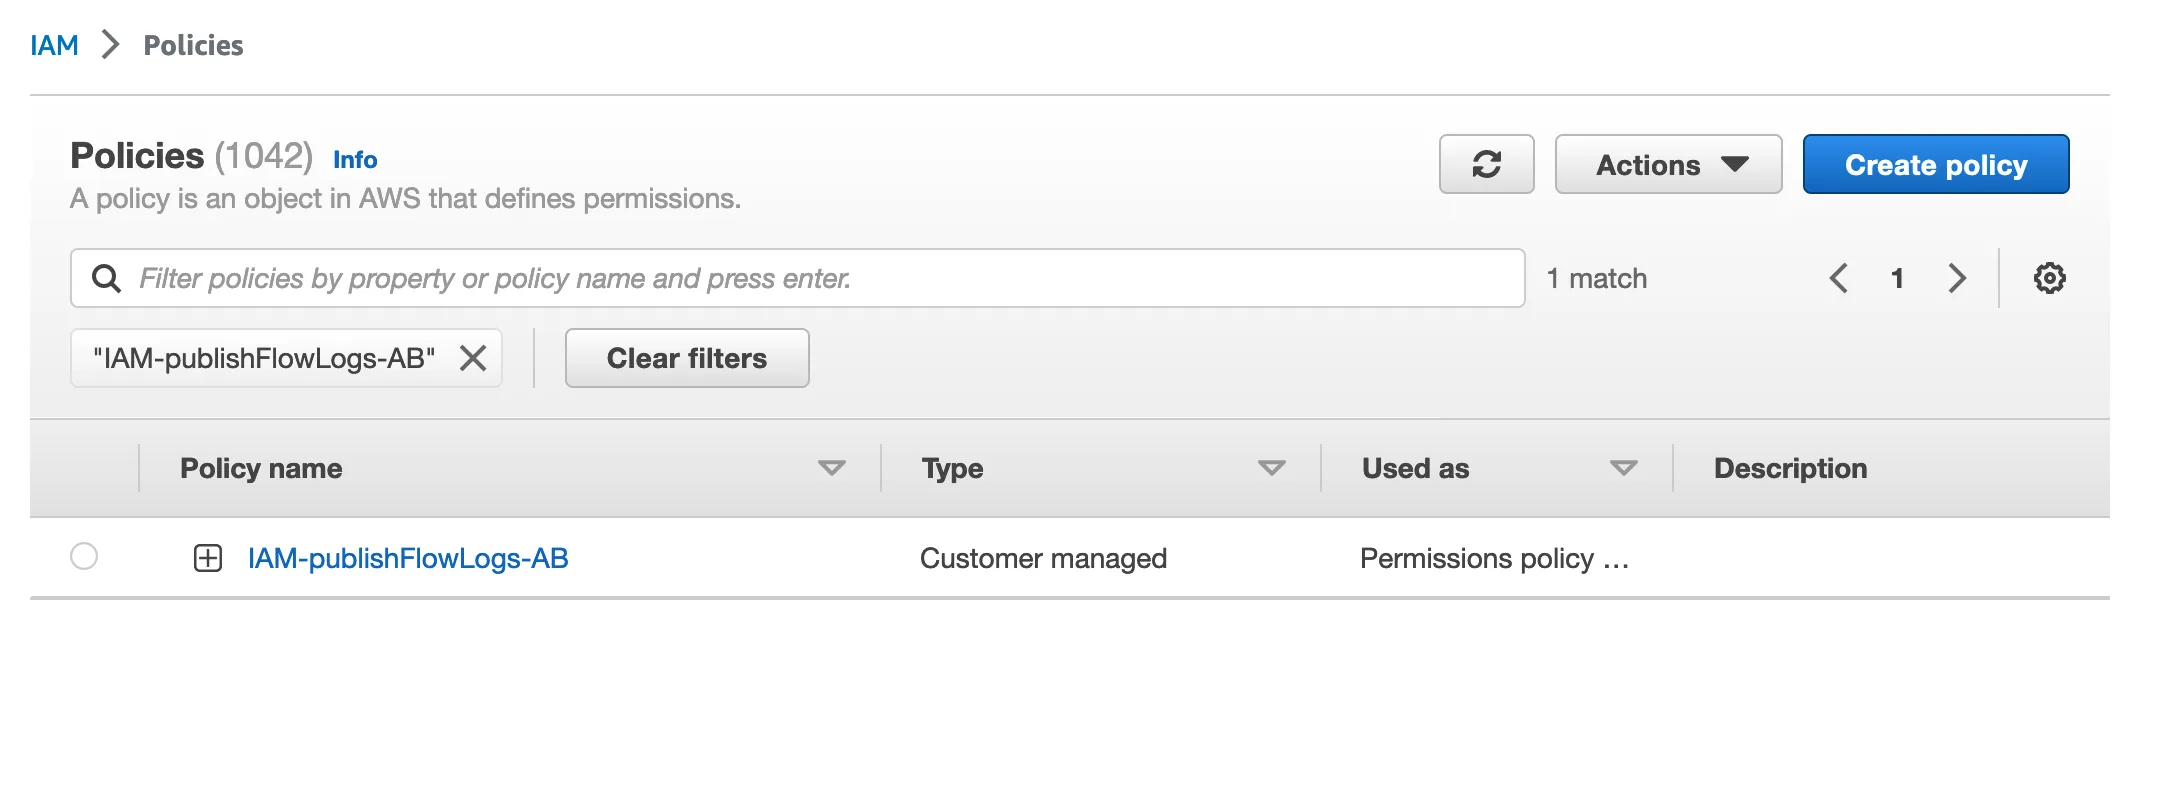This screenshot has width=2174, height=804.
Task: Navigate to IAM in the breadcrumb
Action: (x=54, y=45)
